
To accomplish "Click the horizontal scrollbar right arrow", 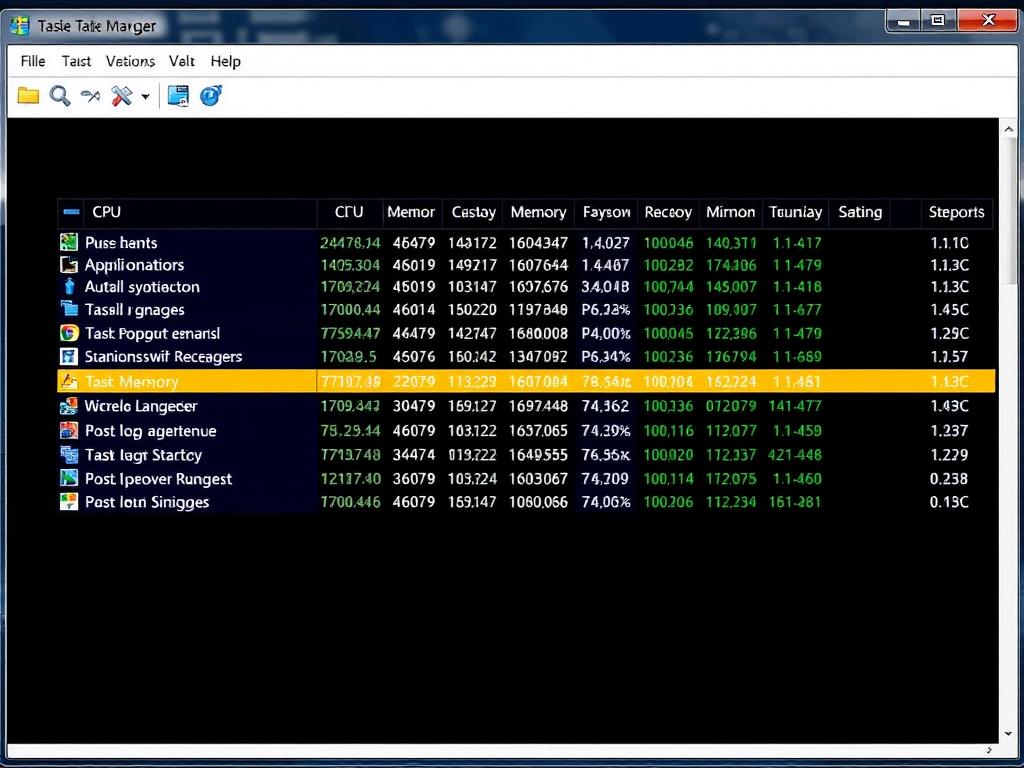I will click(989, 750).
